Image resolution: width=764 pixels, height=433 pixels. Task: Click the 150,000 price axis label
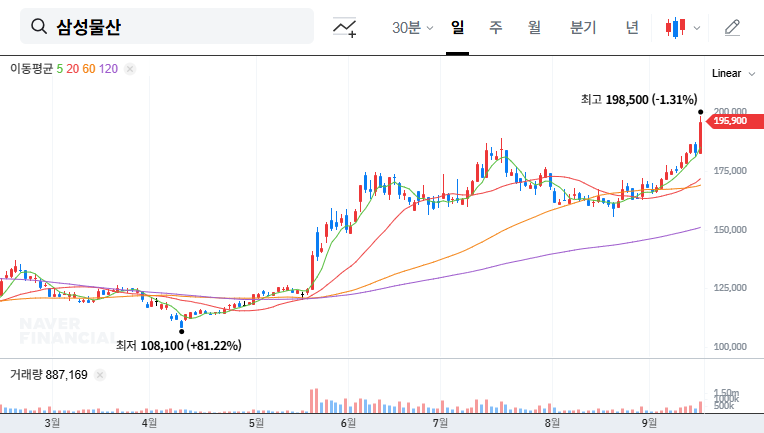[x=730, y=229]
